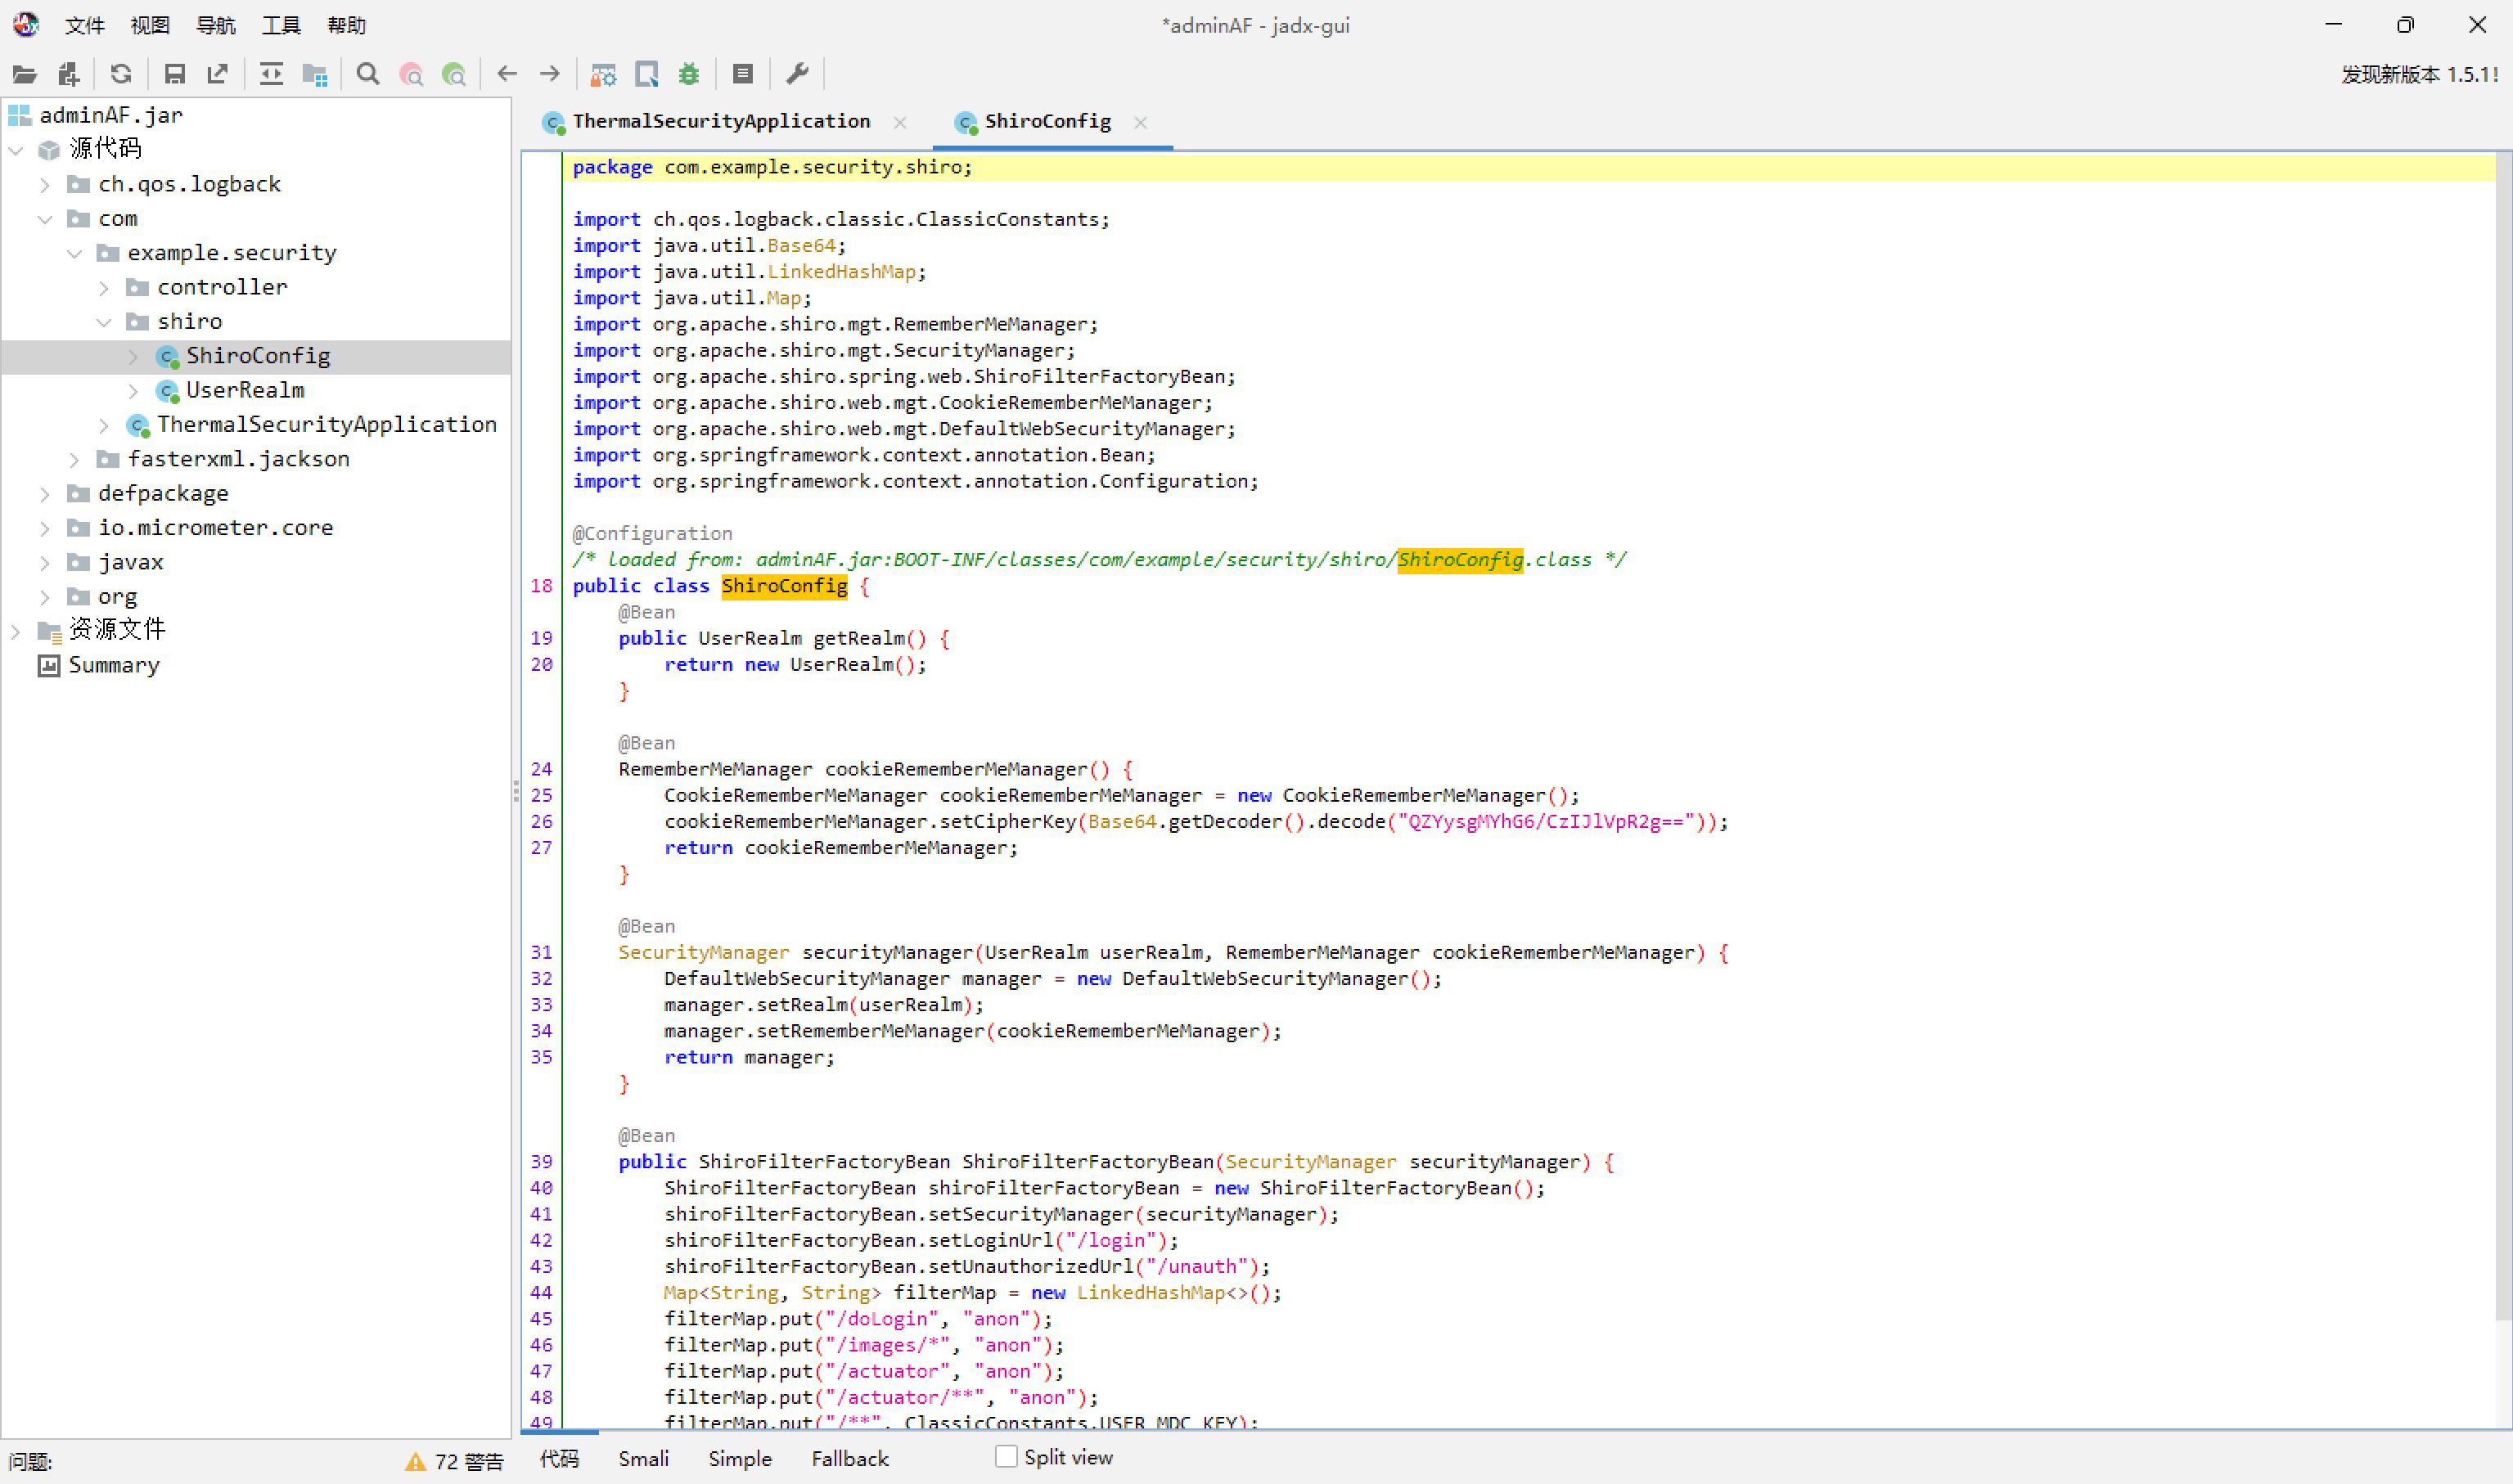Image resolution: width=2513 pixels, height=1484 pixels.
Task: Switch to the Fallback view tab
Action: point(850,1459)
